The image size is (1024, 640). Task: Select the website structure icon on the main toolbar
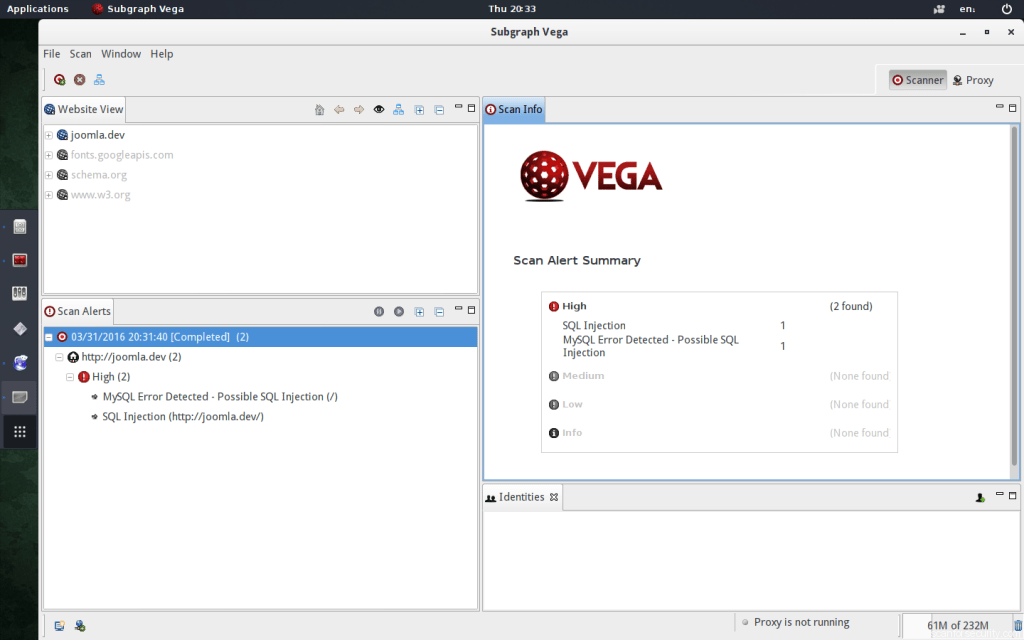coord(98,79)
